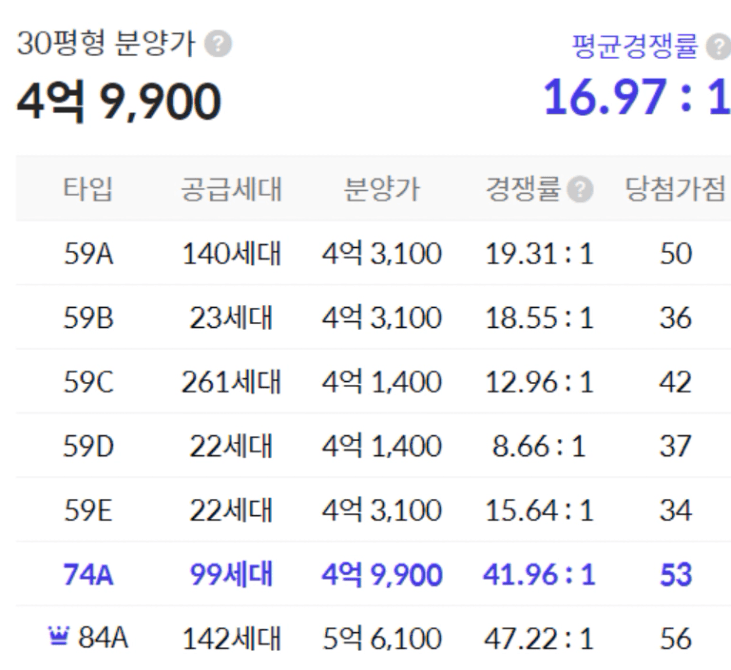731x670 pixels.
Task: Click winning score 36 in 59B row
Action: pyautogui.click(x=676, y=319)
